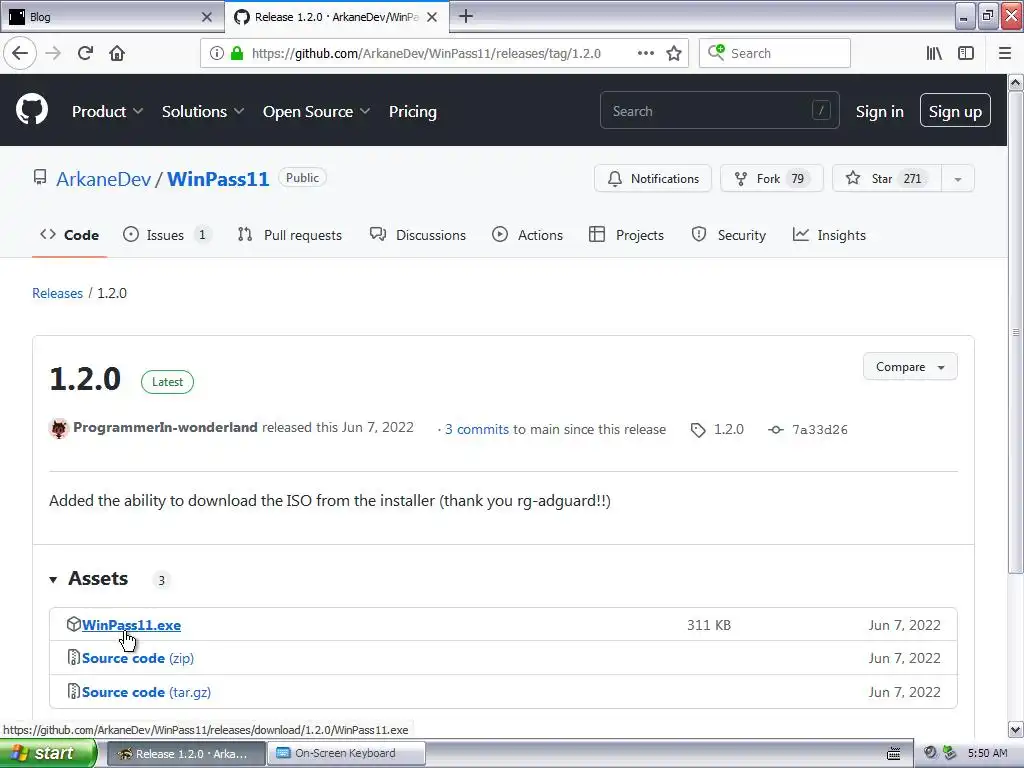Bookmark this page with the star icon
The height and width of the screenshot is (768, 1024).
(x=674, y=53)
